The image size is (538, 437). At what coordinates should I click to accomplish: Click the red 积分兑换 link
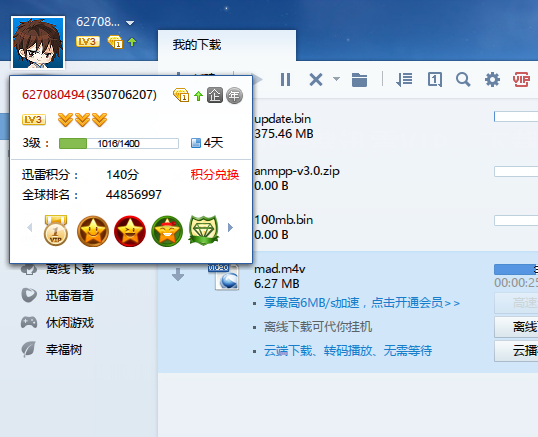215,175
